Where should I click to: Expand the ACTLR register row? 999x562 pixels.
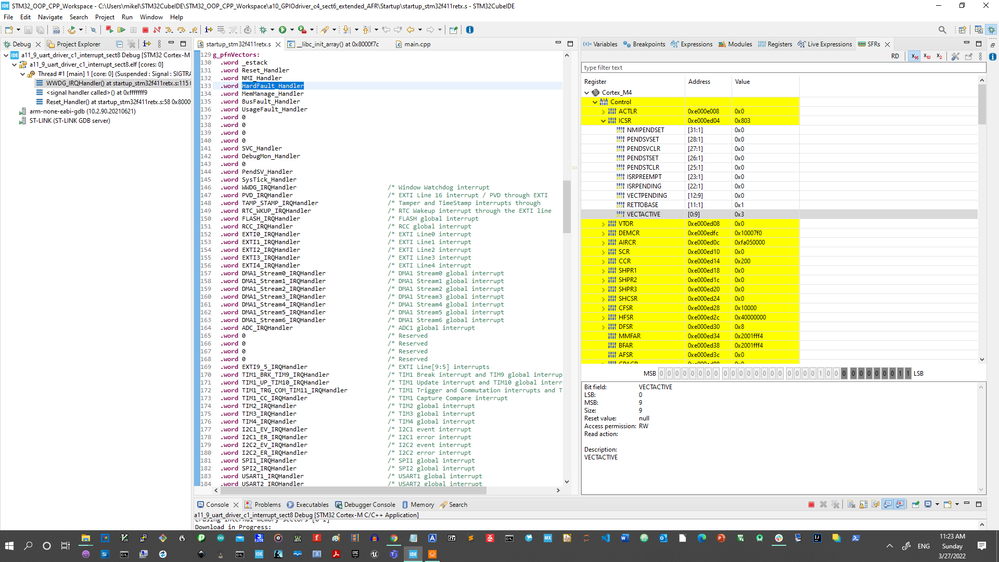pyautogui.click(x=603, y=111)
